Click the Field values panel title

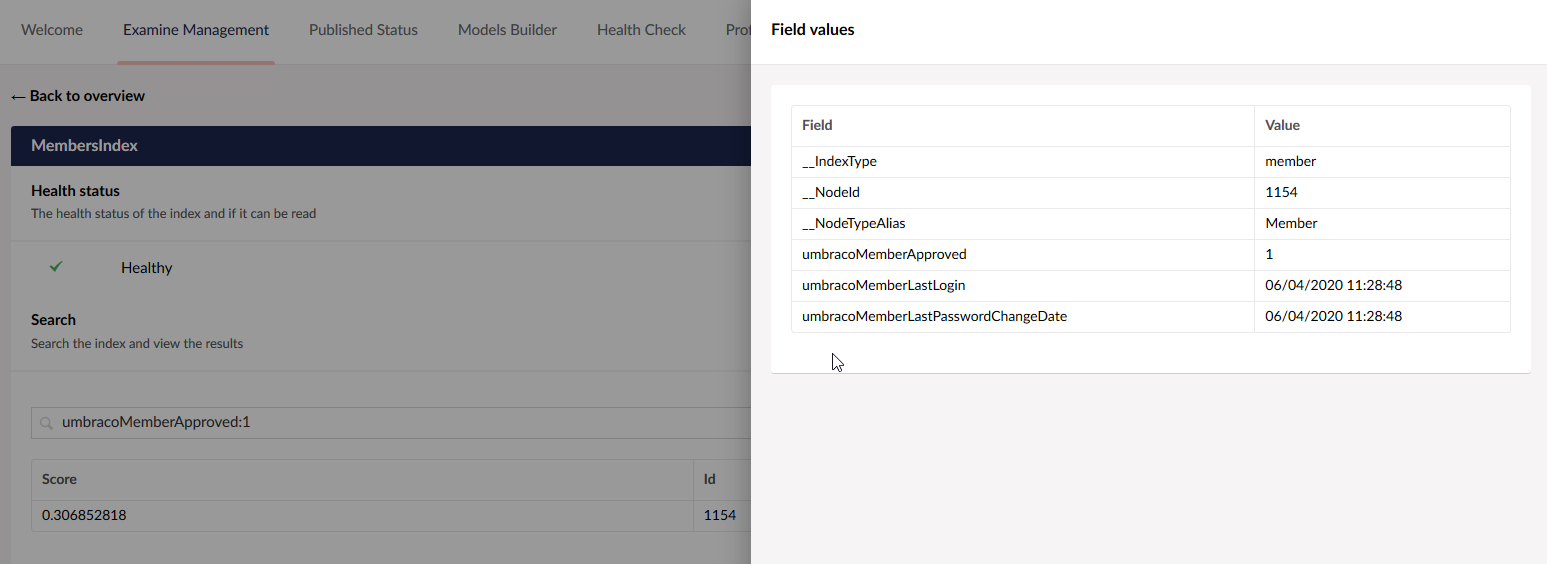[x=812, y=30]
